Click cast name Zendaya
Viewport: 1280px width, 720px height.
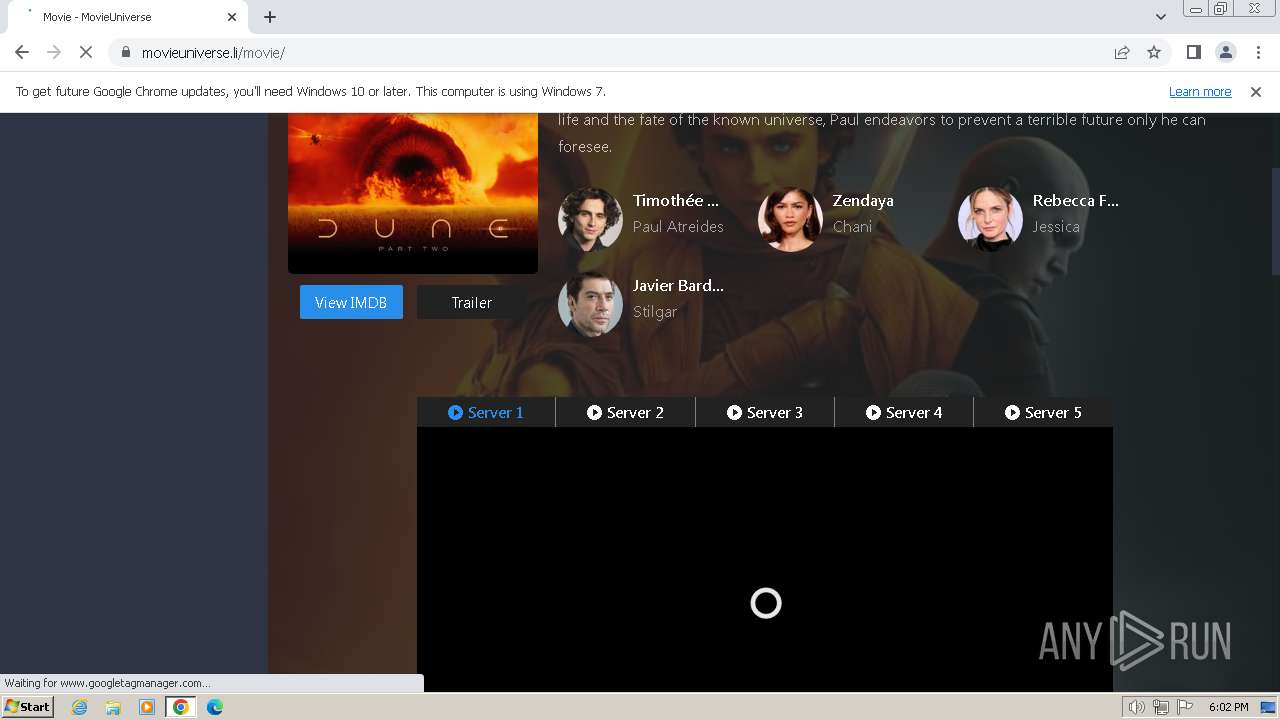[863, 201]
